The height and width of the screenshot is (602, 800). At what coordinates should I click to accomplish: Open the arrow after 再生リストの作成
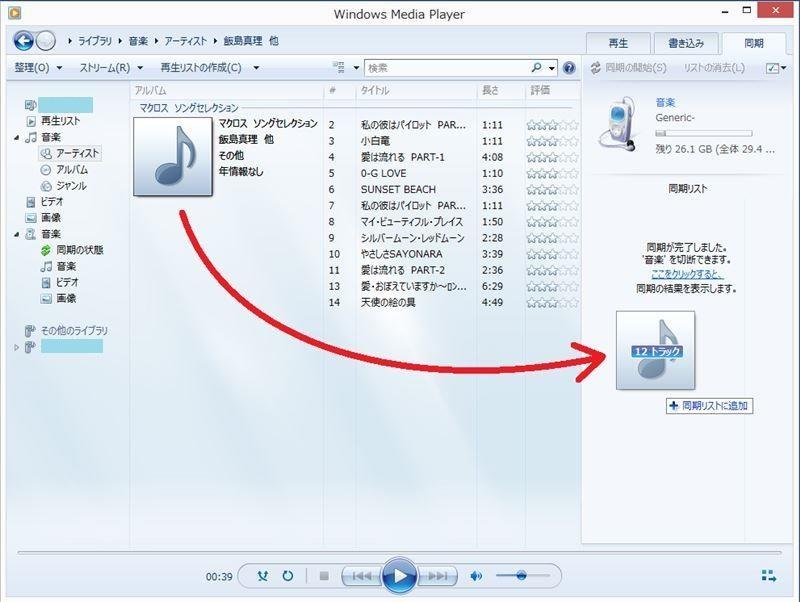(x=256, y=68)
